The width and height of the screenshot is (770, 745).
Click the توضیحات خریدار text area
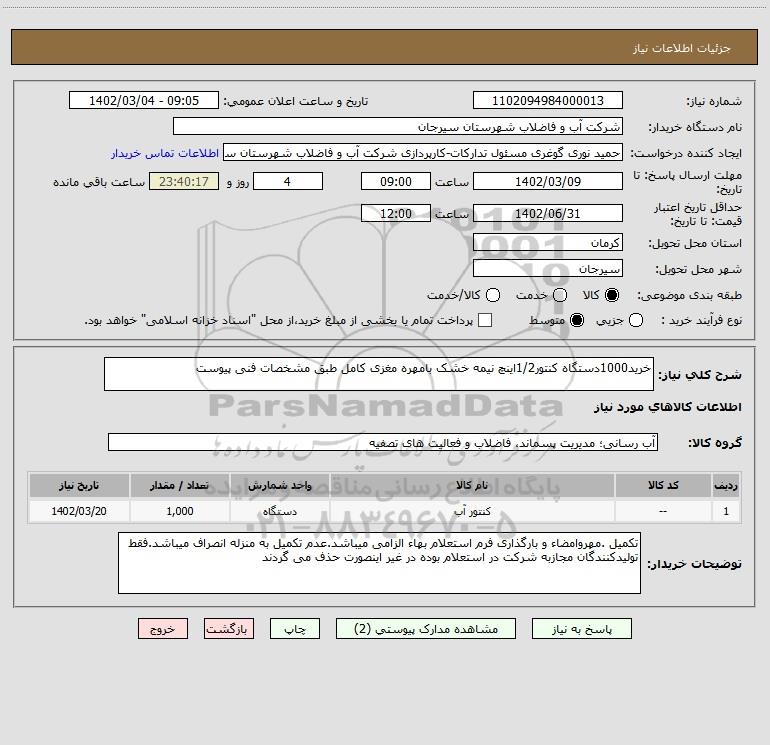click(379, 563)
